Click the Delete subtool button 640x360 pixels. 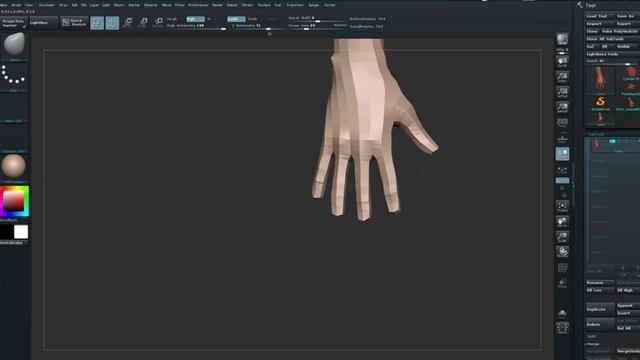(x=600, y=324)
